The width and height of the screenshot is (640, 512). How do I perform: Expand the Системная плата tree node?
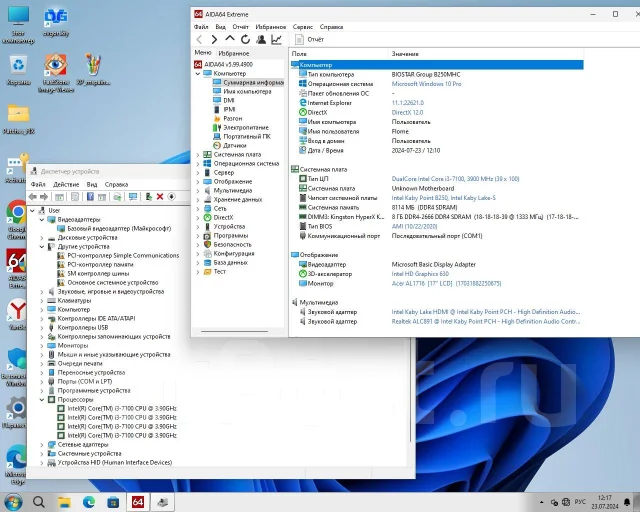click(x=198, y=154)
